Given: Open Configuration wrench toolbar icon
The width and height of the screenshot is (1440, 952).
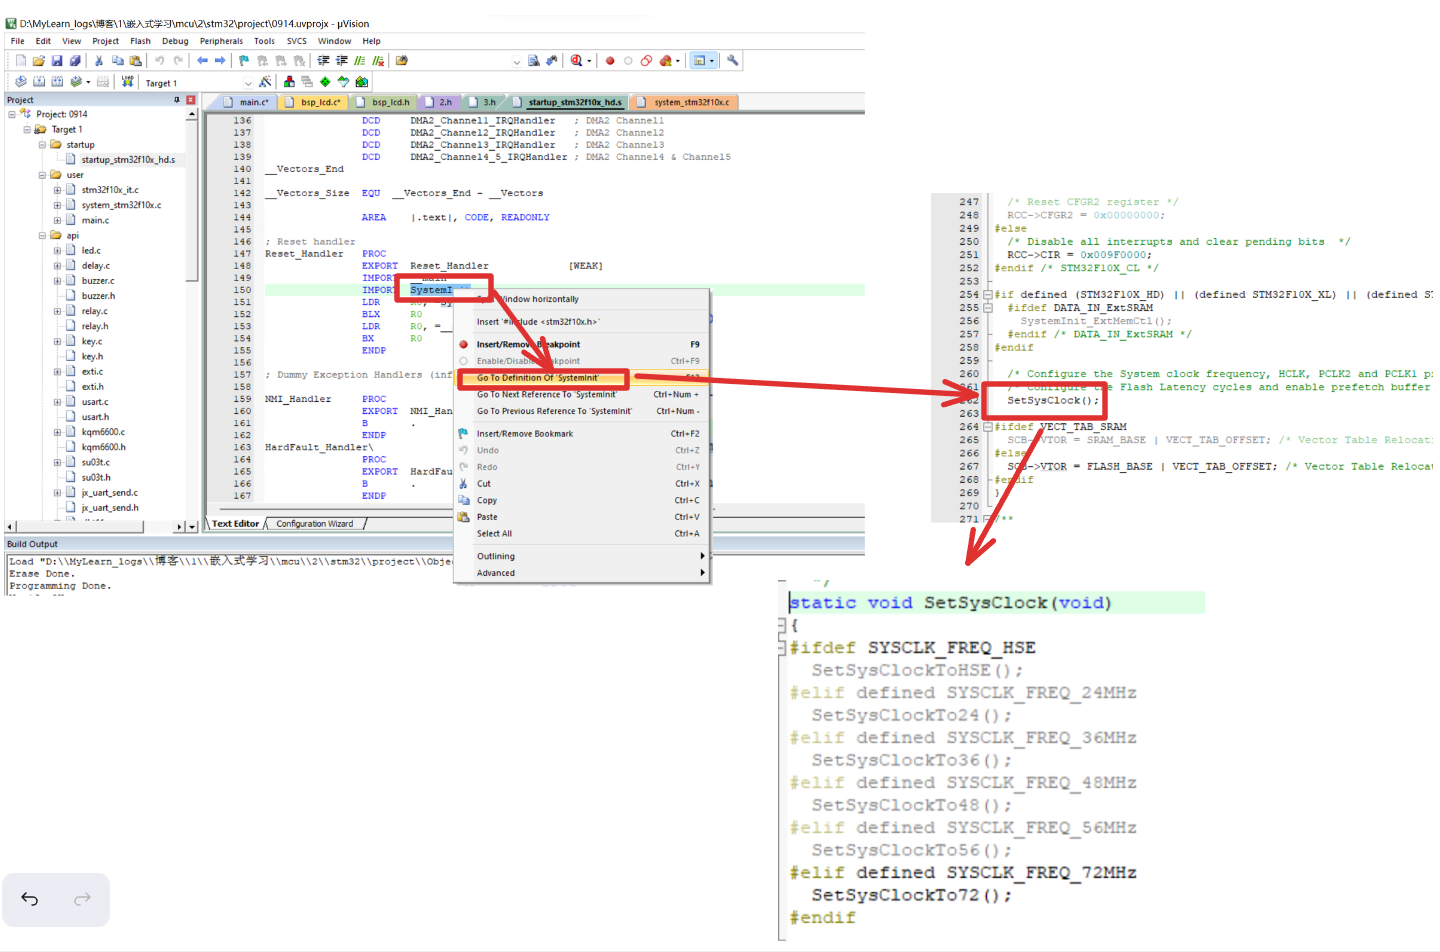Looking at the screenshot, I should [x=733, y=61].
